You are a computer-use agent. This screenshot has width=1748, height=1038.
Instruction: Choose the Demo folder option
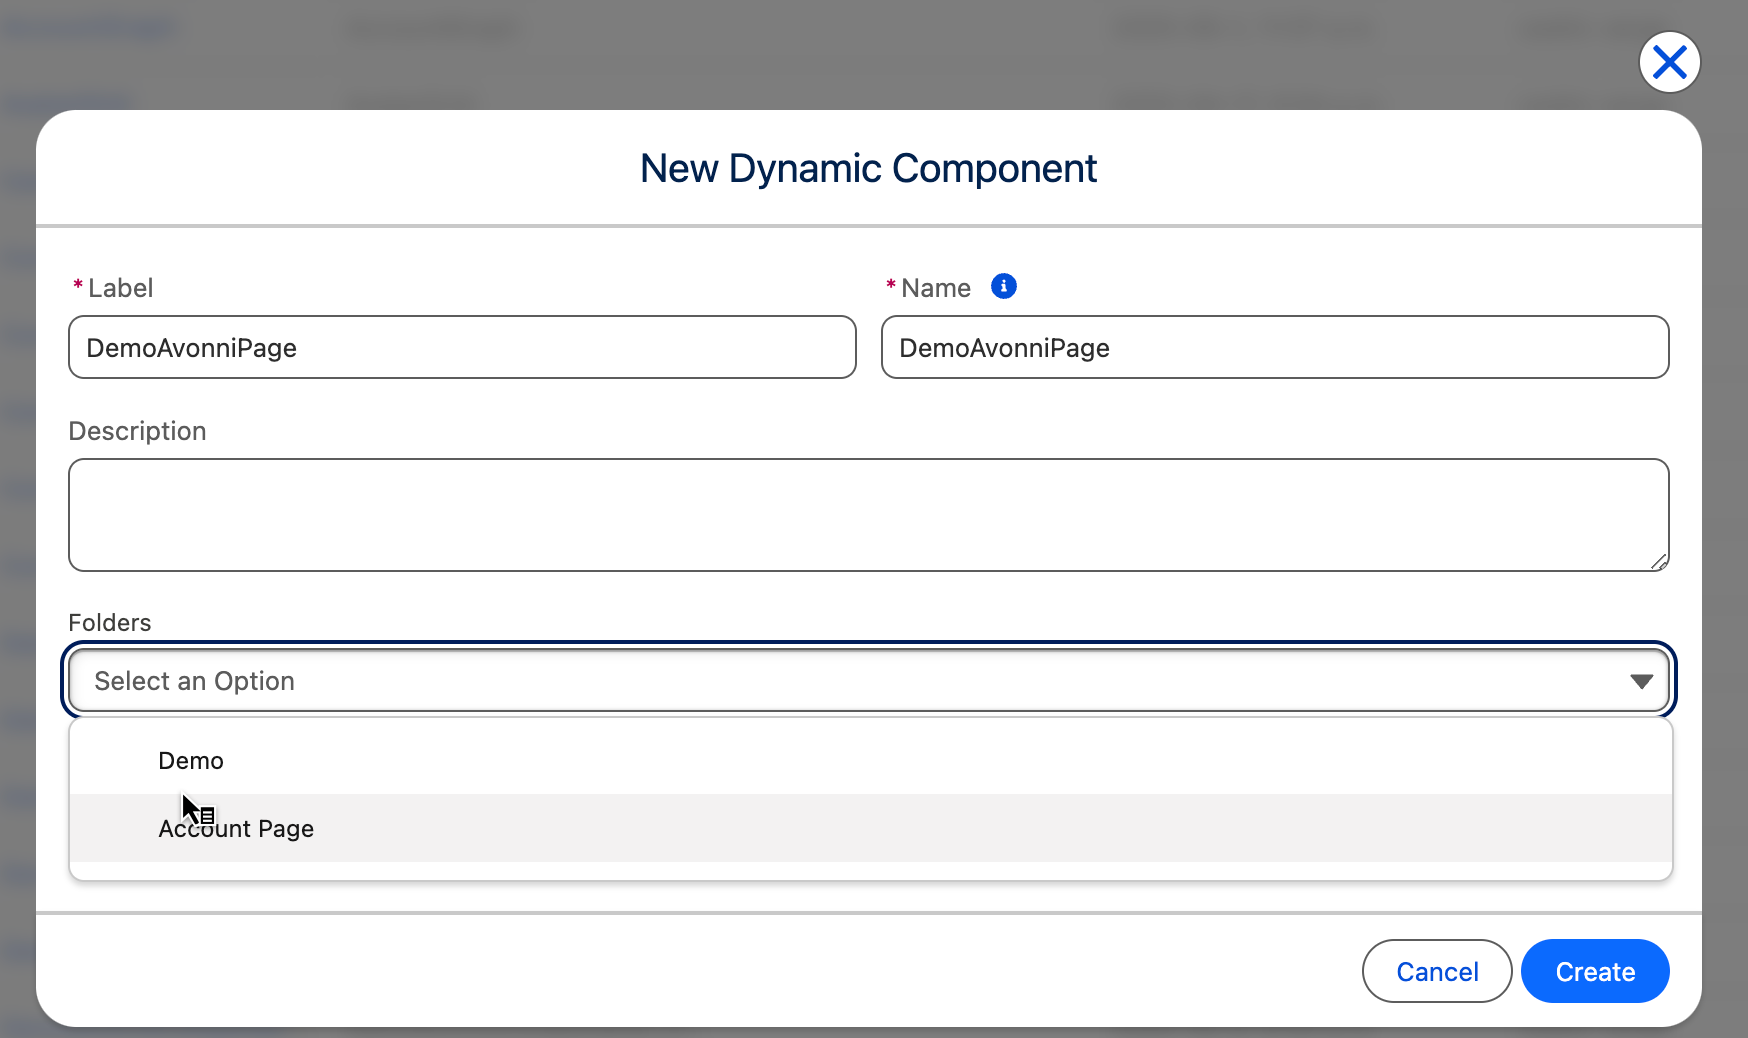[191, 761]
